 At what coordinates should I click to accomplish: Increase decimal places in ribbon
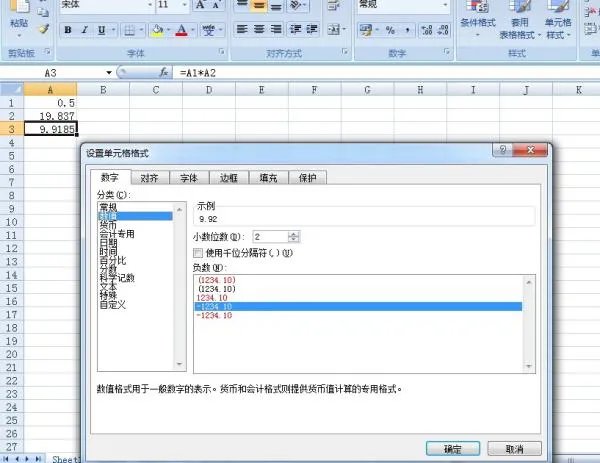pyautogui.click(x=427, y=30)
